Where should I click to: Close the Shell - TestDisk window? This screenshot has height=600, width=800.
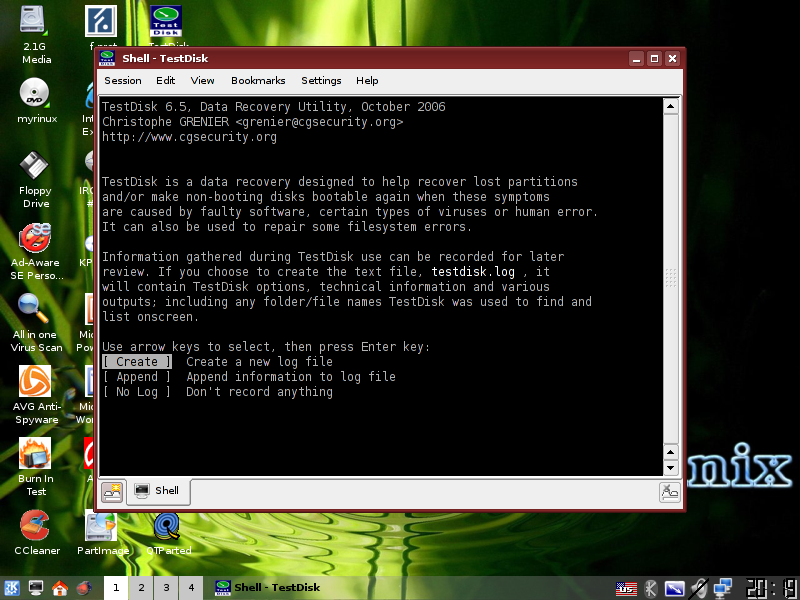[x=672, y=59]
